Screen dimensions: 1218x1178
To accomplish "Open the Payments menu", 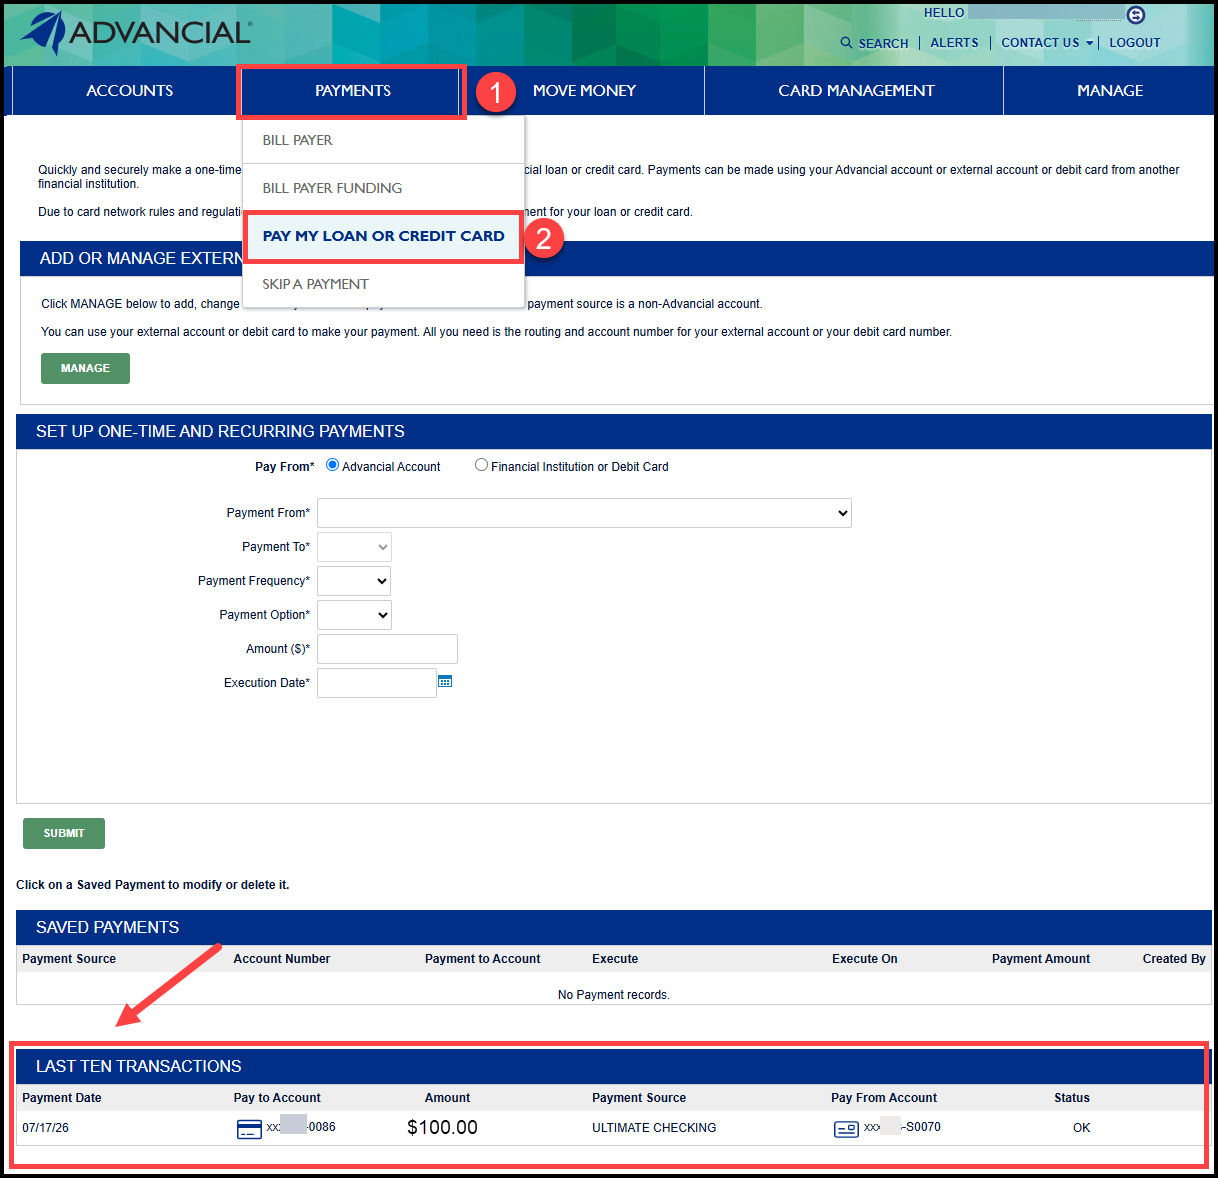I will pos(352,91).
